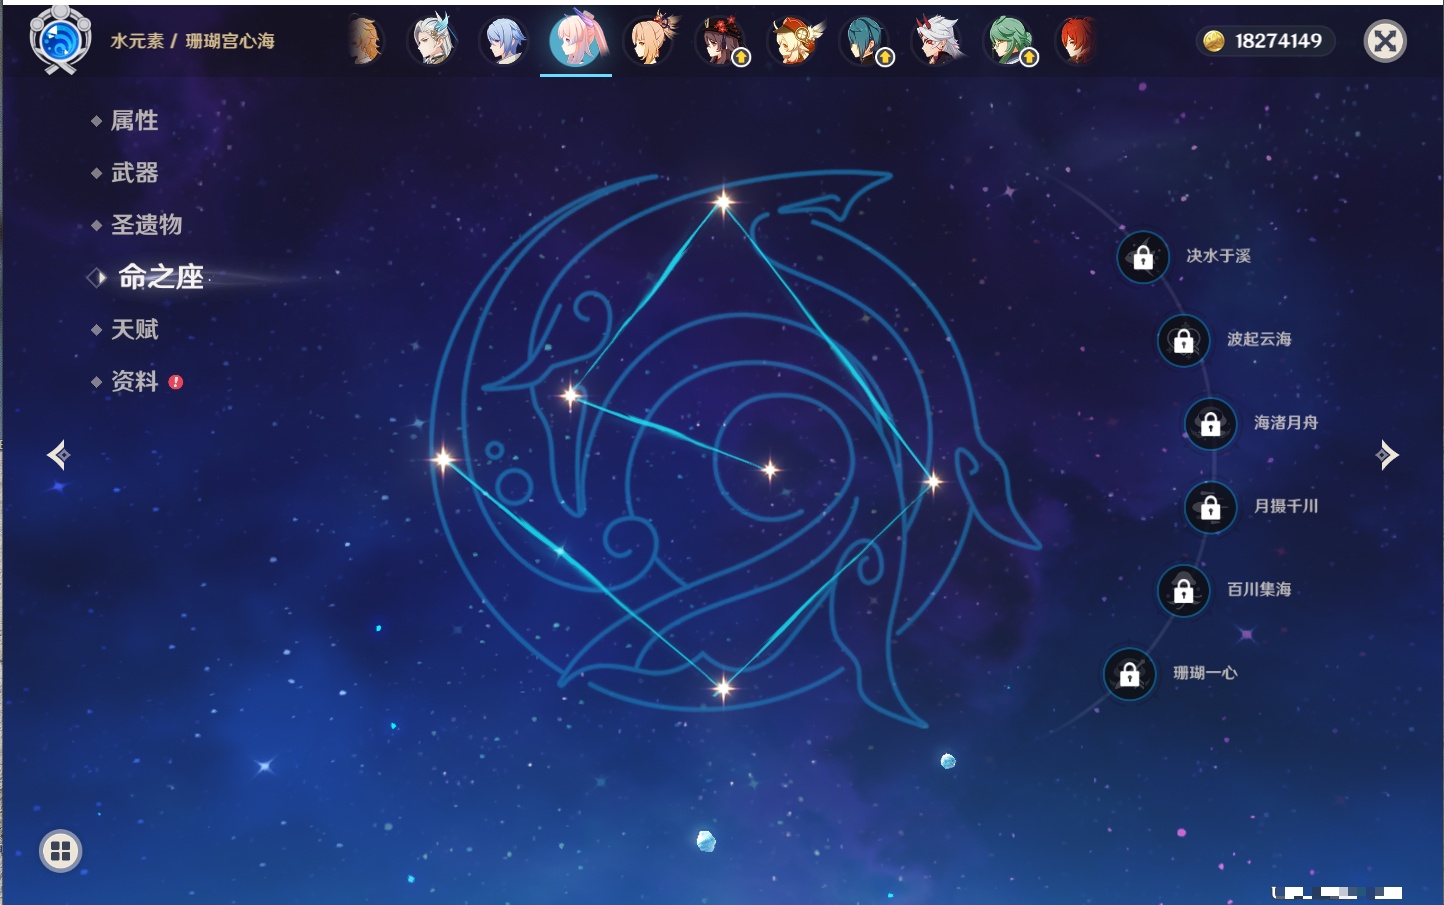This screenshot has height=905, width=1444.
Task: Open the 资料 profile menu
Action: pos(136,381)
